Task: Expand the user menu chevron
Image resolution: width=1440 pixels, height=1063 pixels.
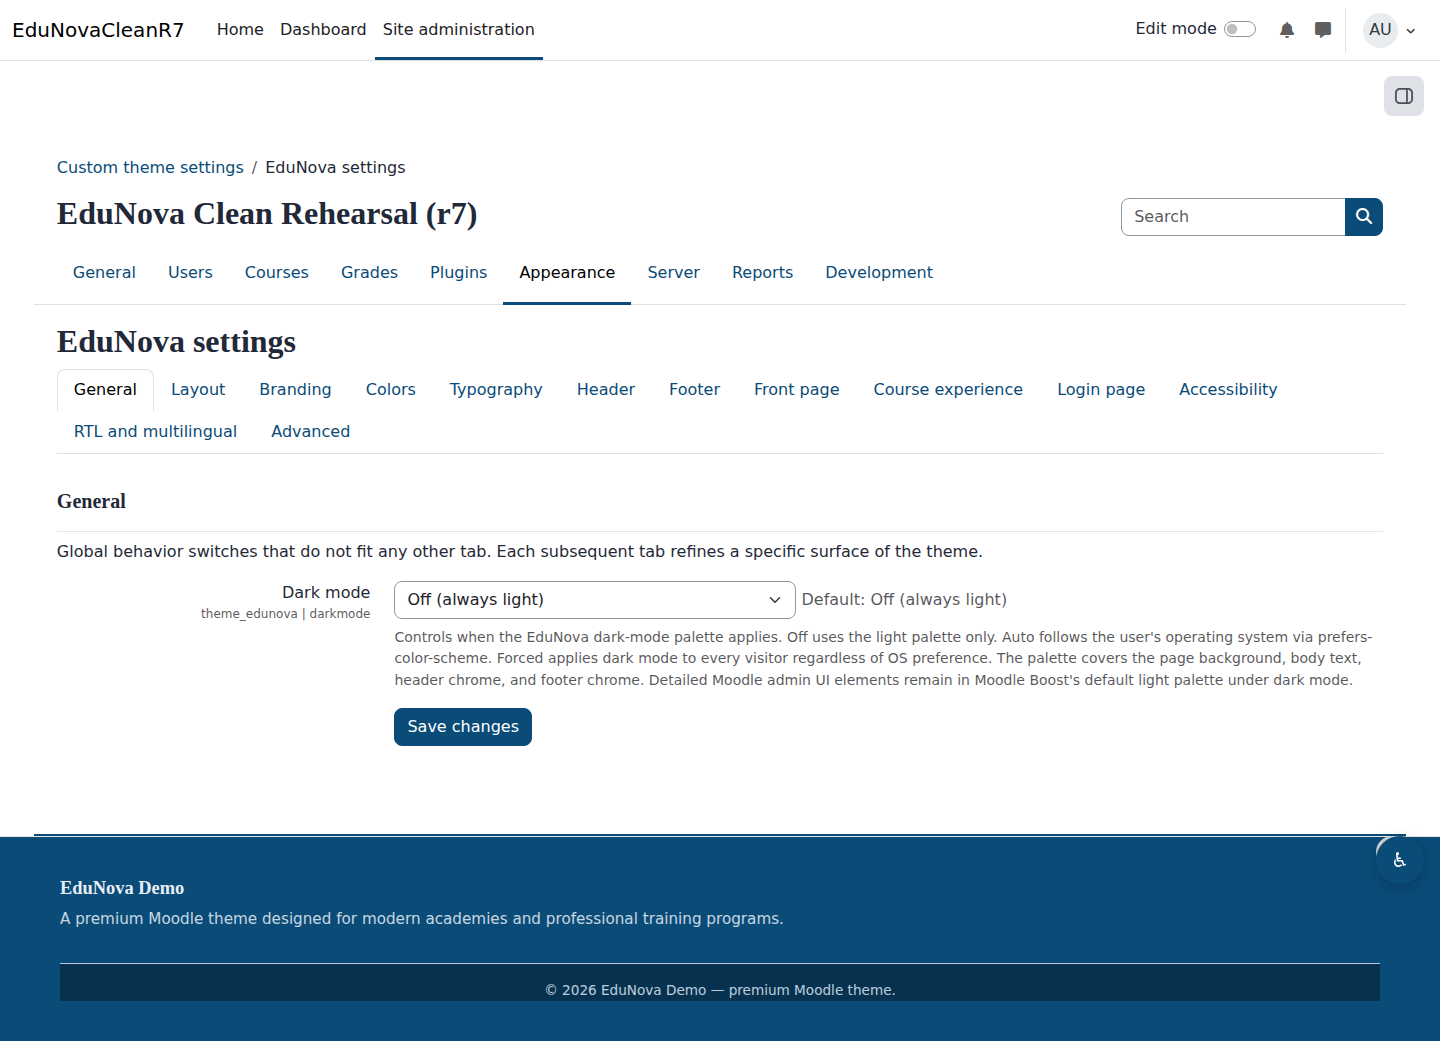Action: pos(1411,31)
